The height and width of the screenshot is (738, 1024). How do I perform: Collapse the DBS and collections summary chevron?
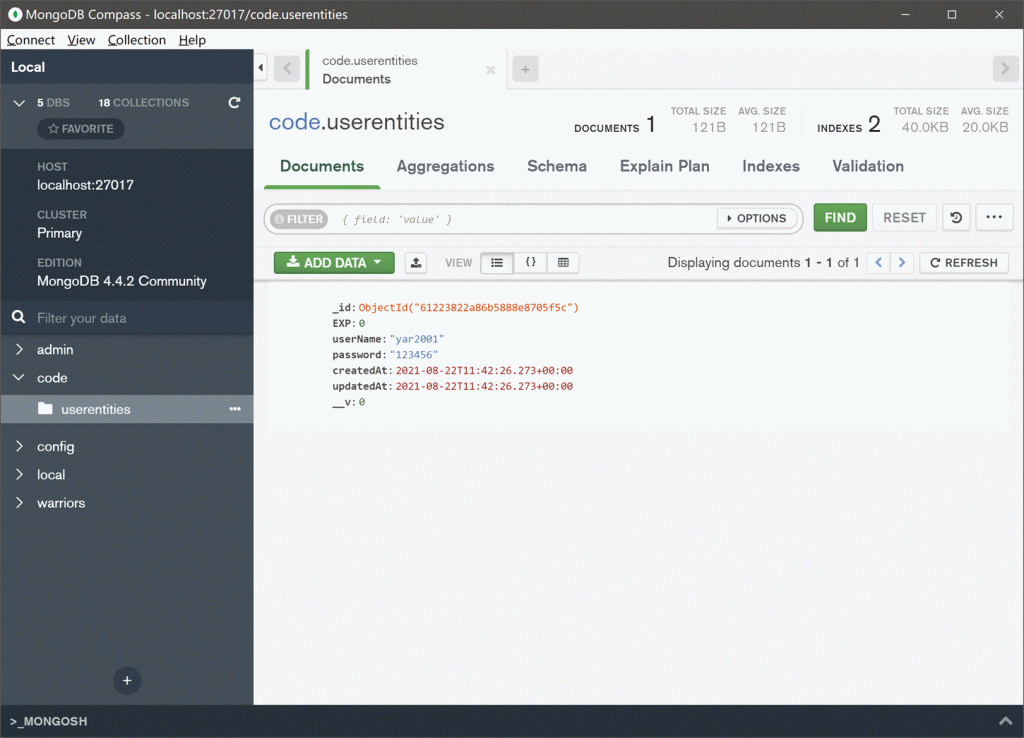coord(19,103)
